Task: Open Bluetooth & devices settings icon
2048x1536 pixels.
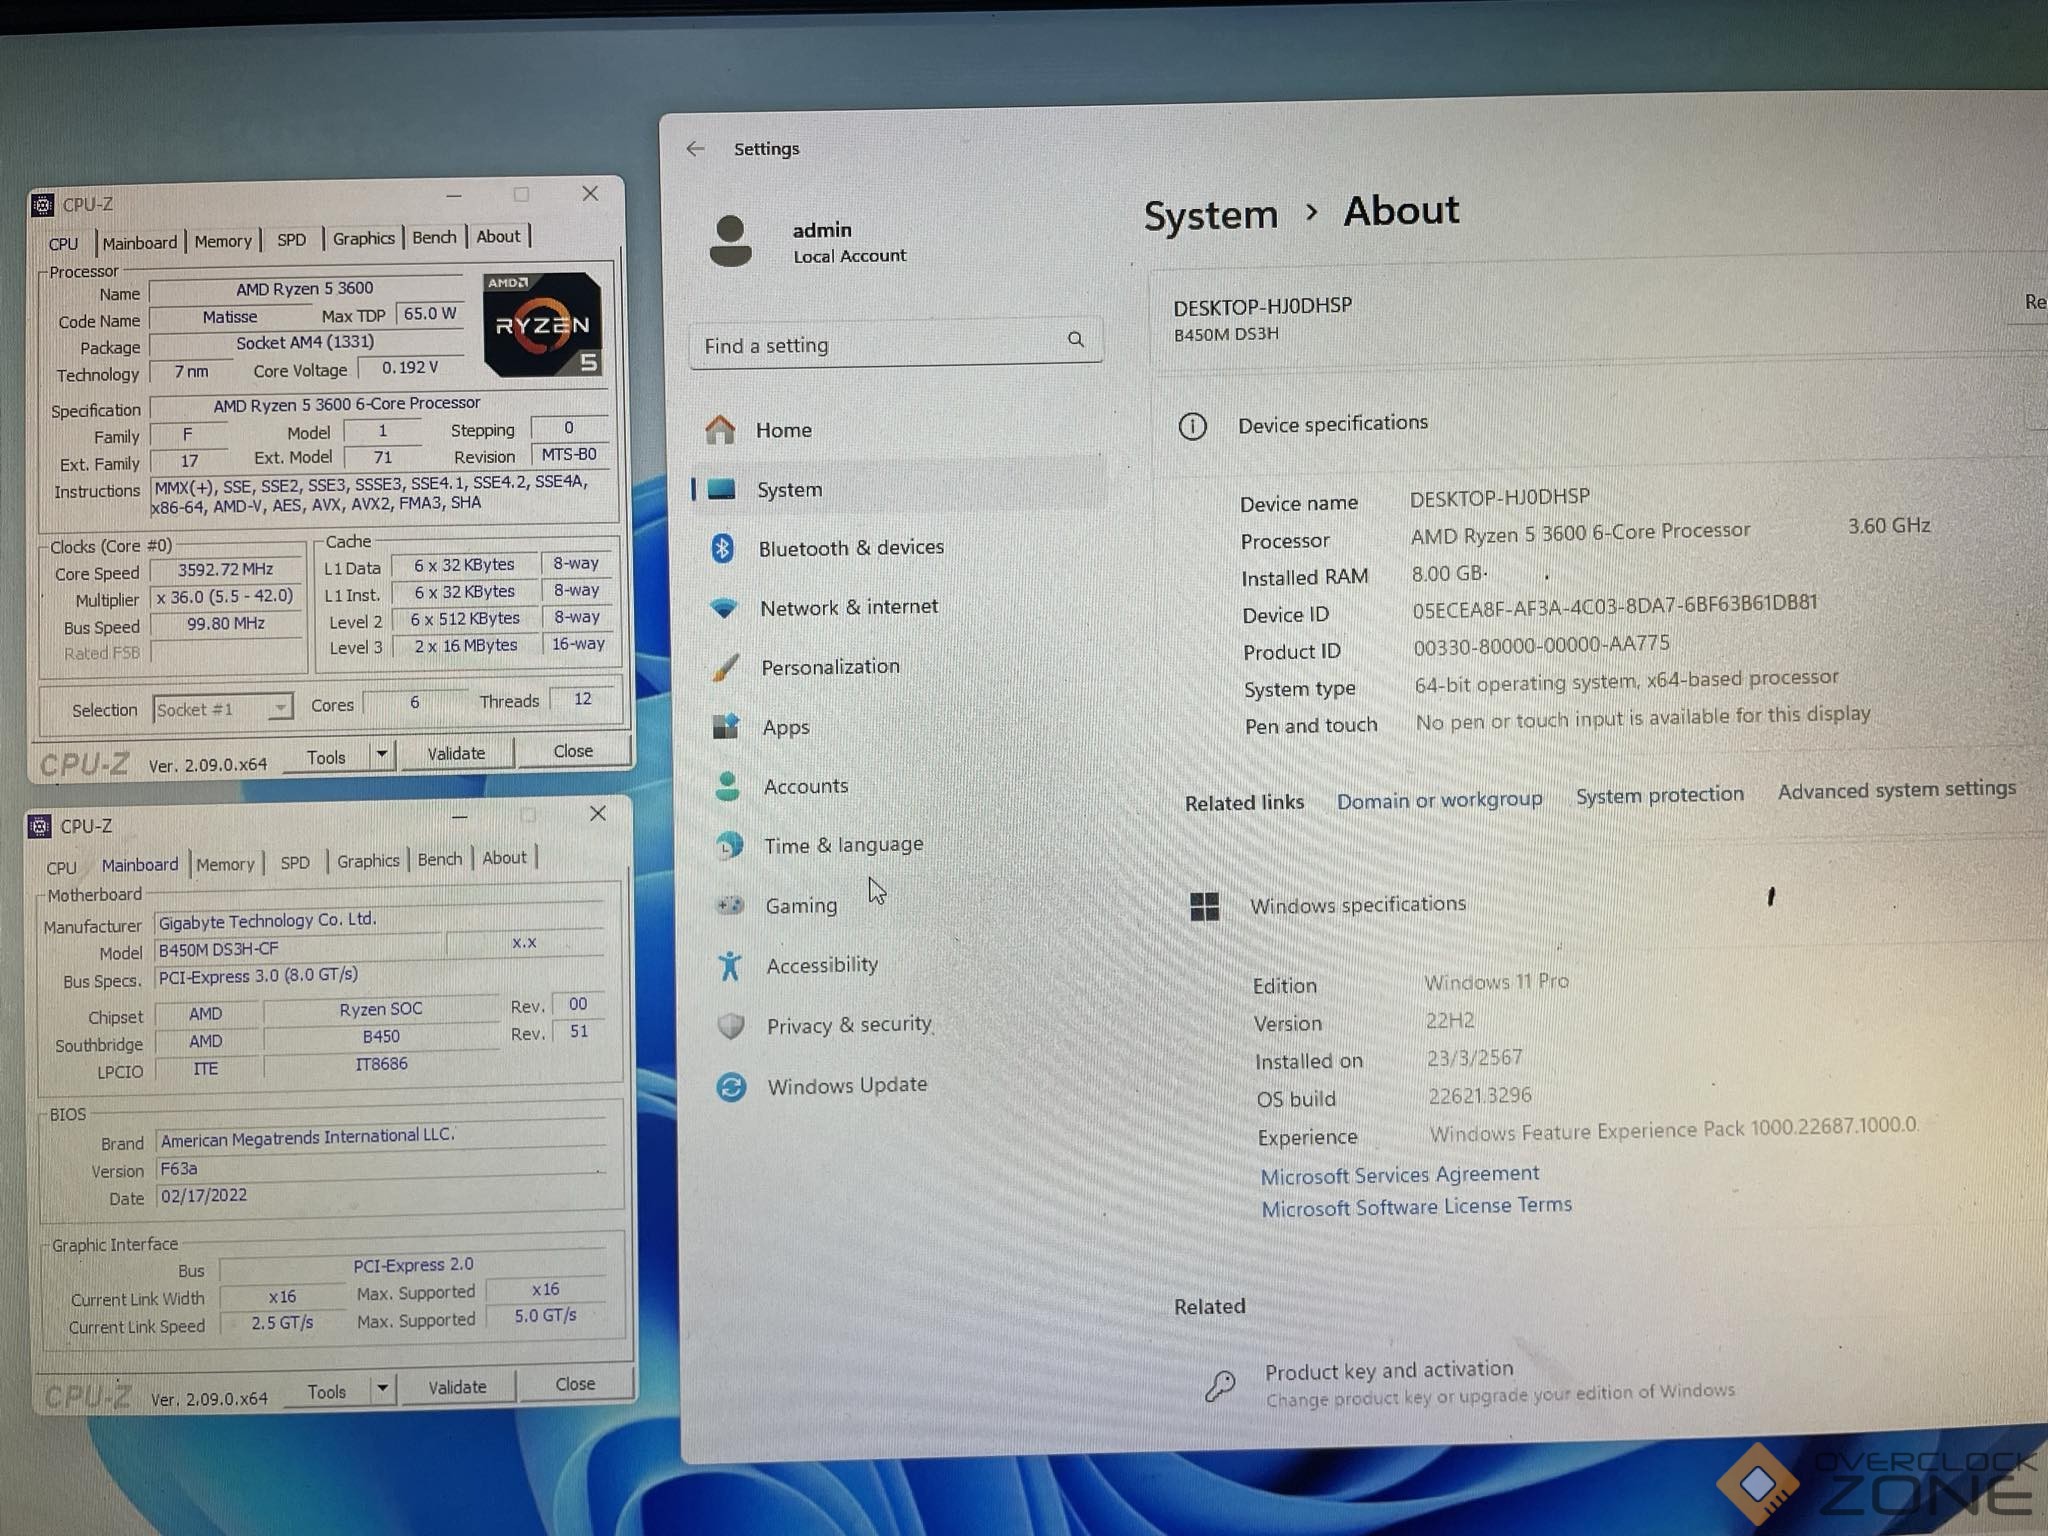Action: [x=723, y=548]
